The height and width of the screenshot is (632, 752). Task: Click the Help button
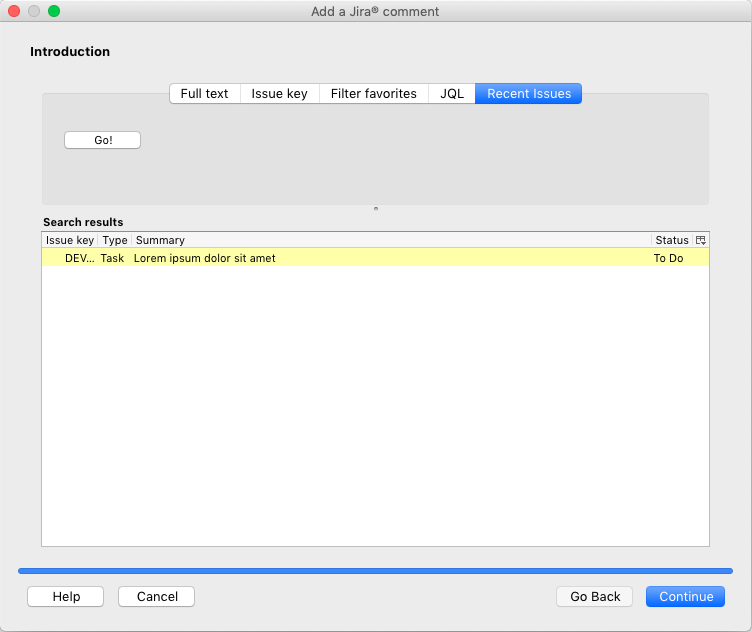coord(66,597)
